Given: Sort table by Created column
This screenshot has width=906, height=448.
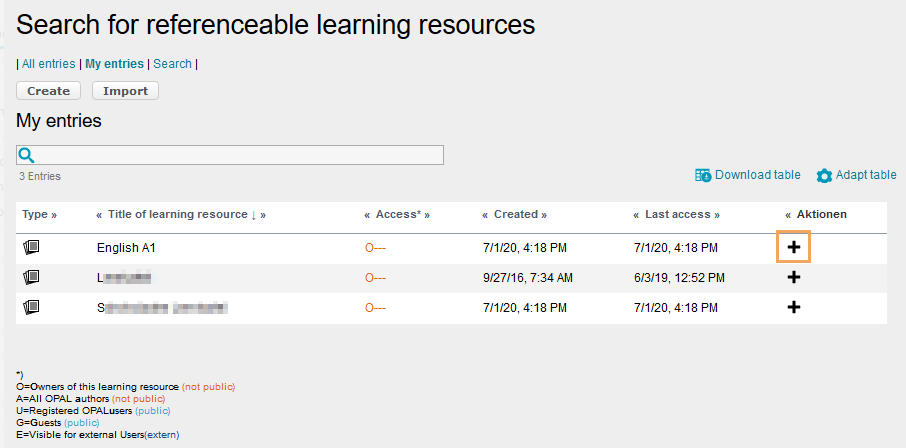Looking at the screenshot, I should coord(515,214).
